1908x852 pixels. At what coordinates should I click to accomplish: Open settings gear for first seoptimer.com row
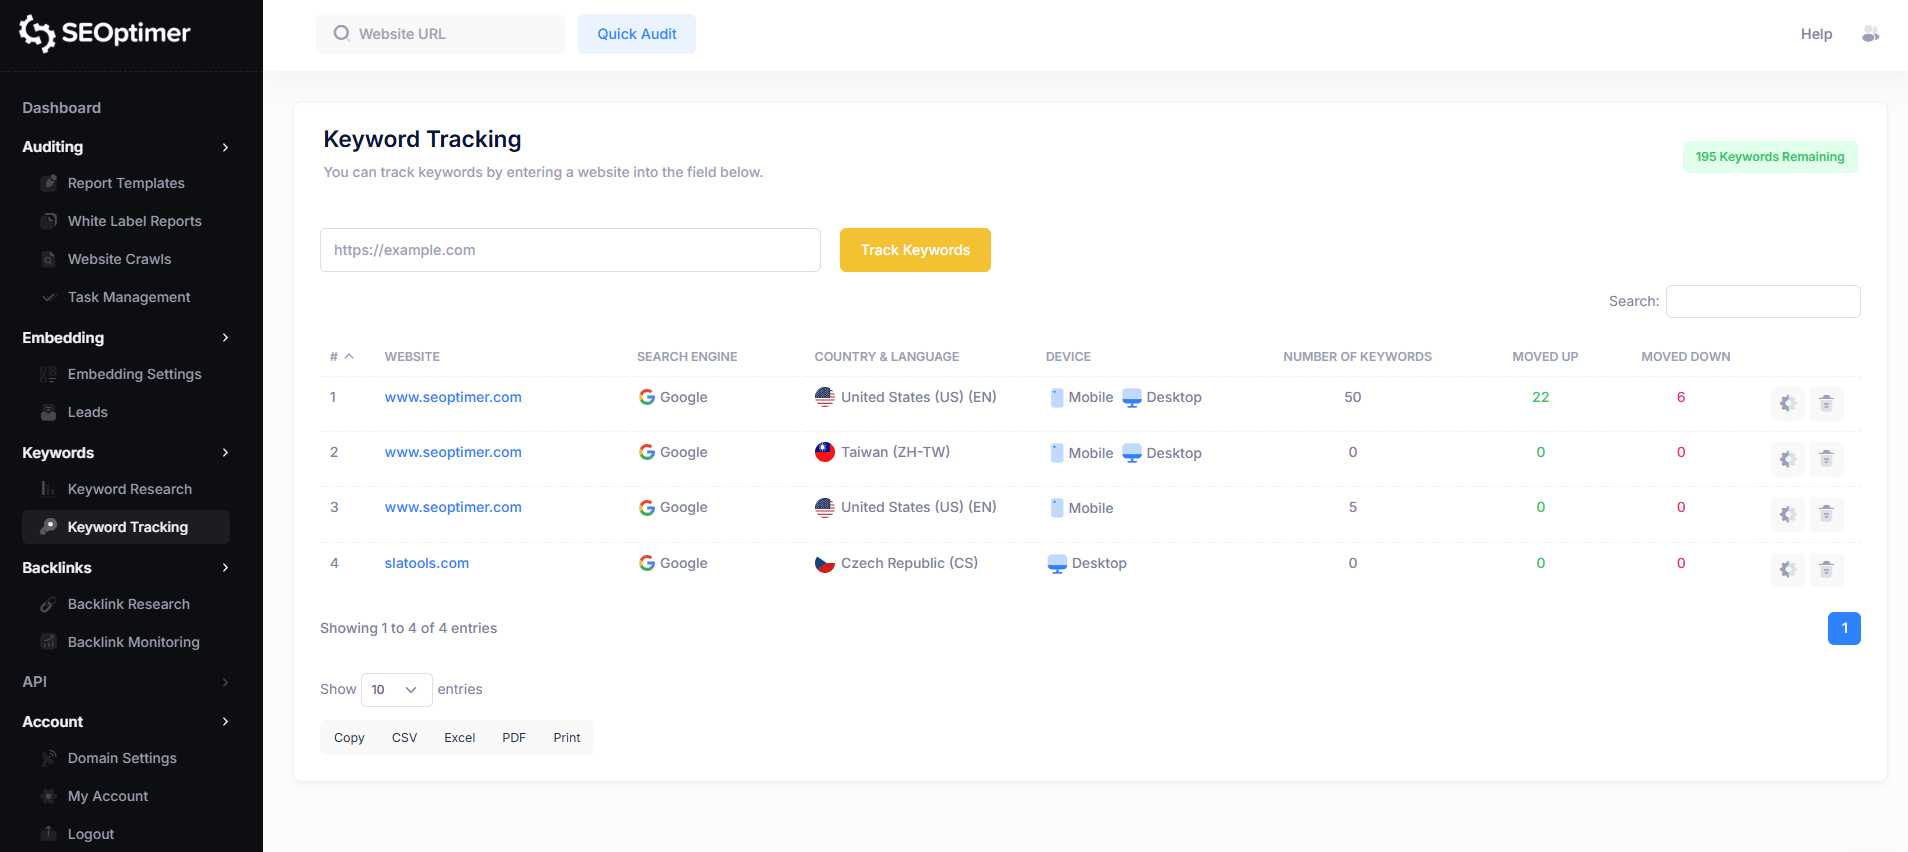tap(1787, 404)
